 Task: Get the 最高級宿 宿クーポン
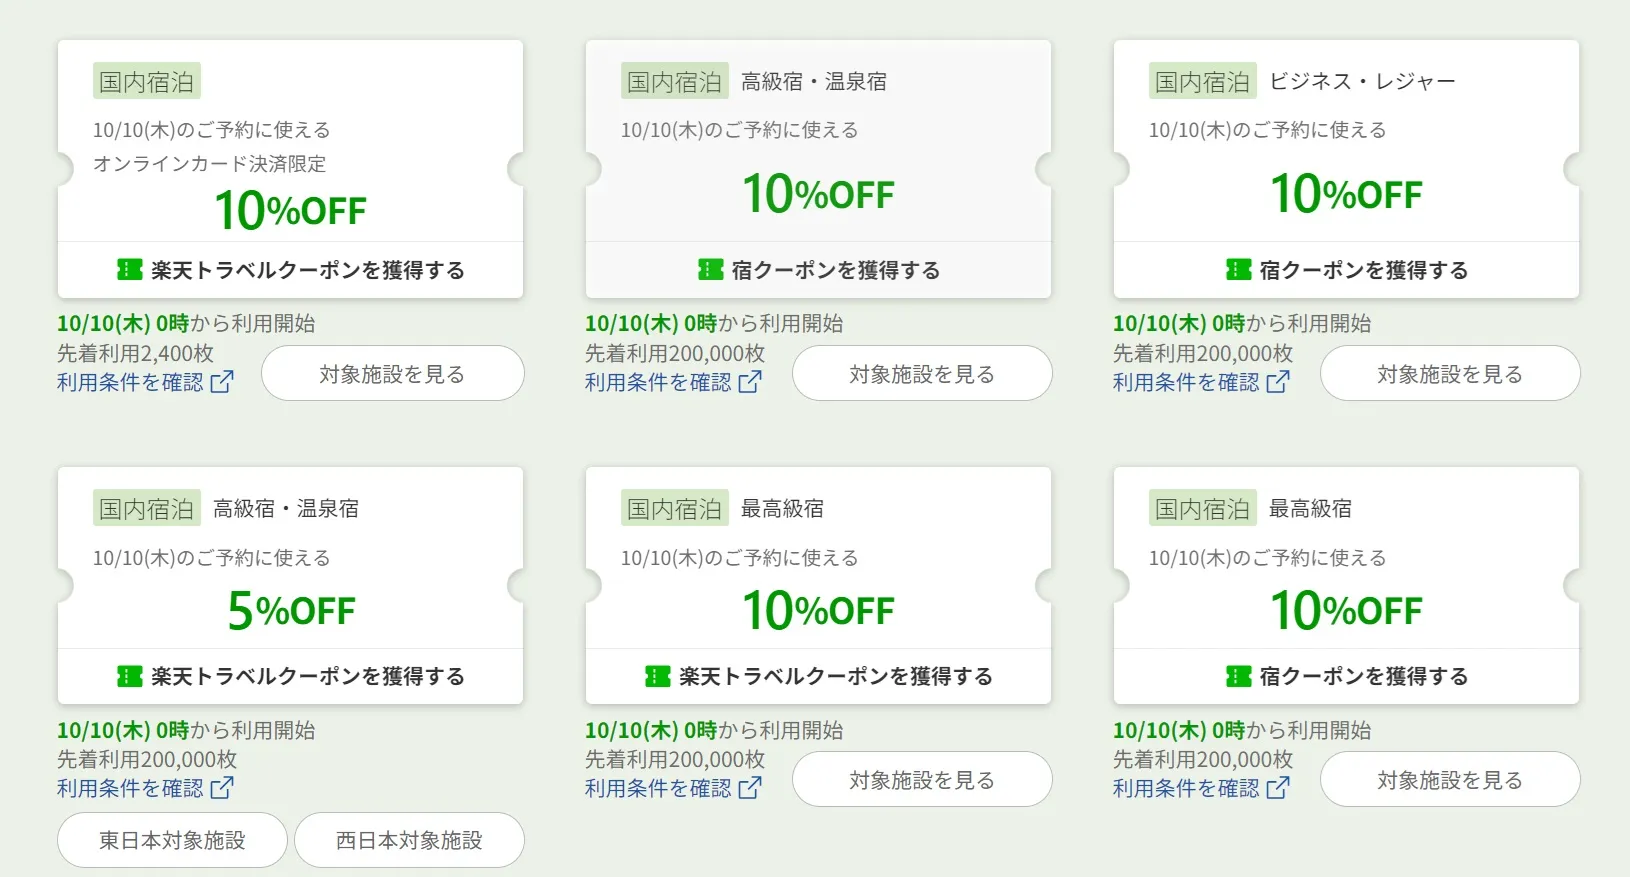tap(1346, 677)
